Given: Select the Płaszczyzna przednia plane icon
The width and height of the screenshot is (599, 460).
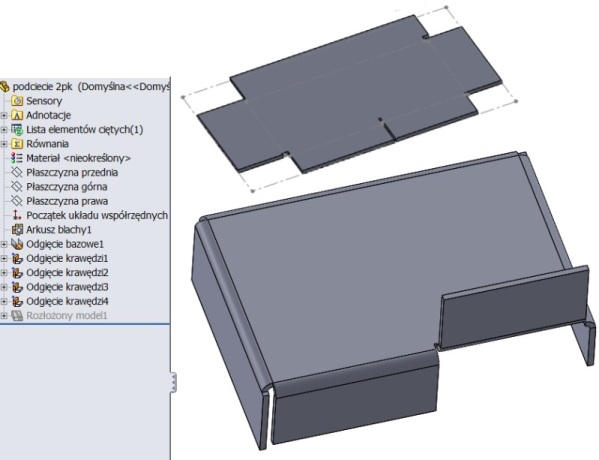Looking at the screenshot, I should (17, 172).
